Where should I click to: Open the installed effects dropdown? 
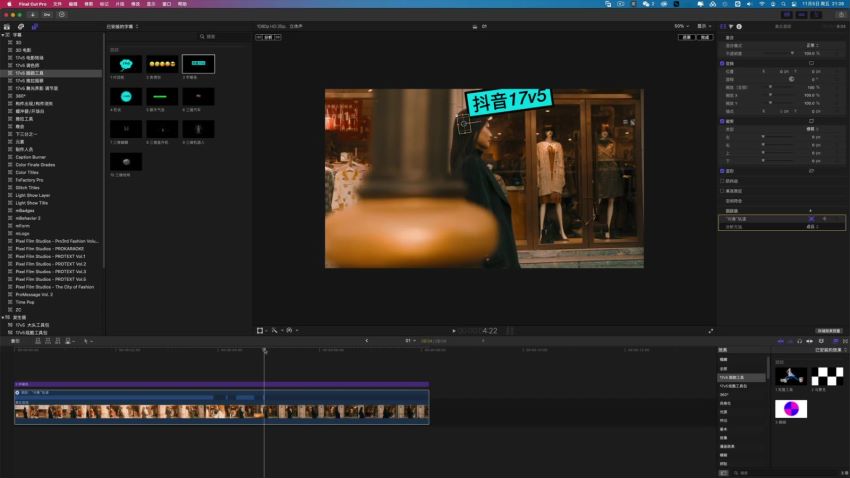coord(830,350)
